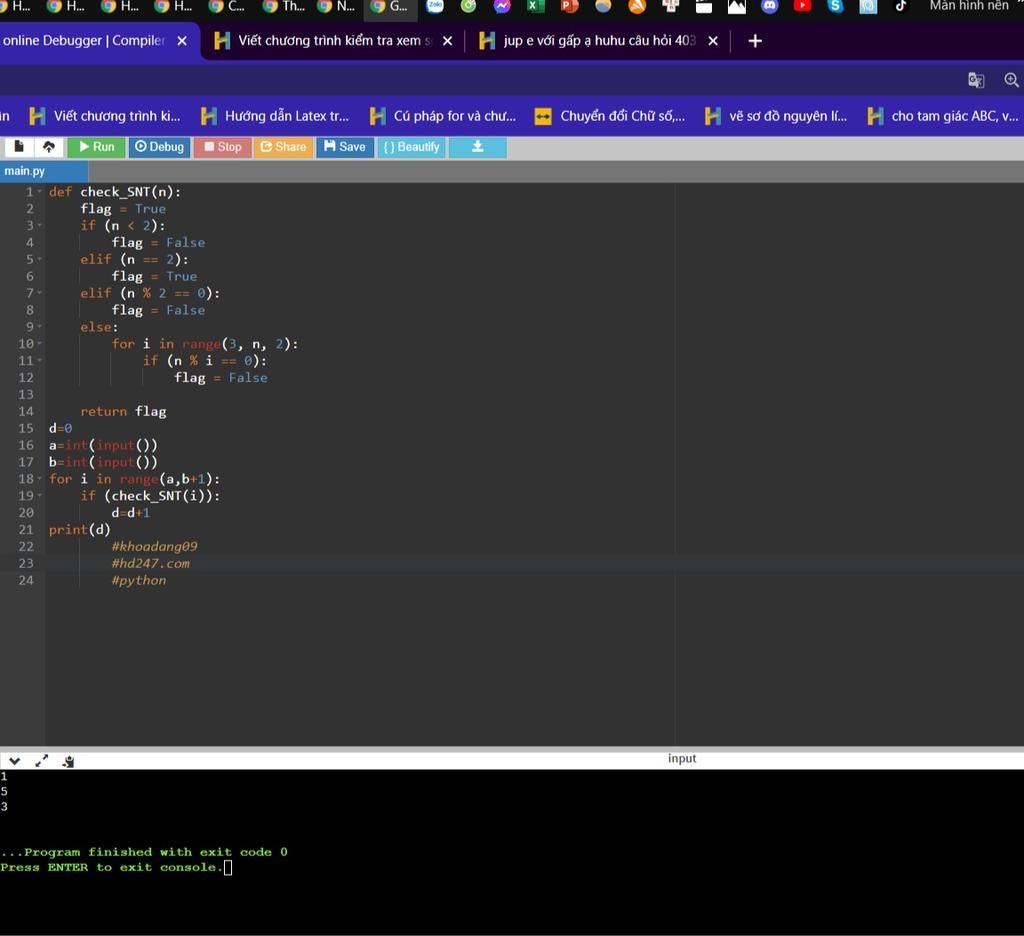Viewport: 1024px width, 936px height.
Task: Close the 'Viết chương trình kiểm tra xem' tab
Action: 447,40
